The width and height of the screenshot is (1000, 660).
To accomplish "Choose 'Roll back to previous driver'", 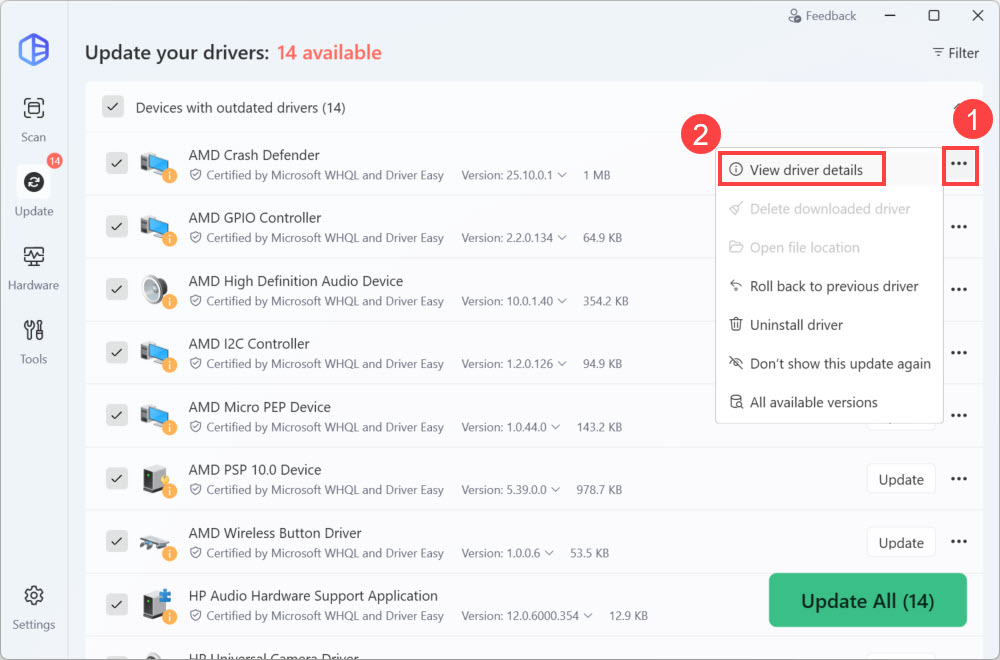I will [833, 286].
